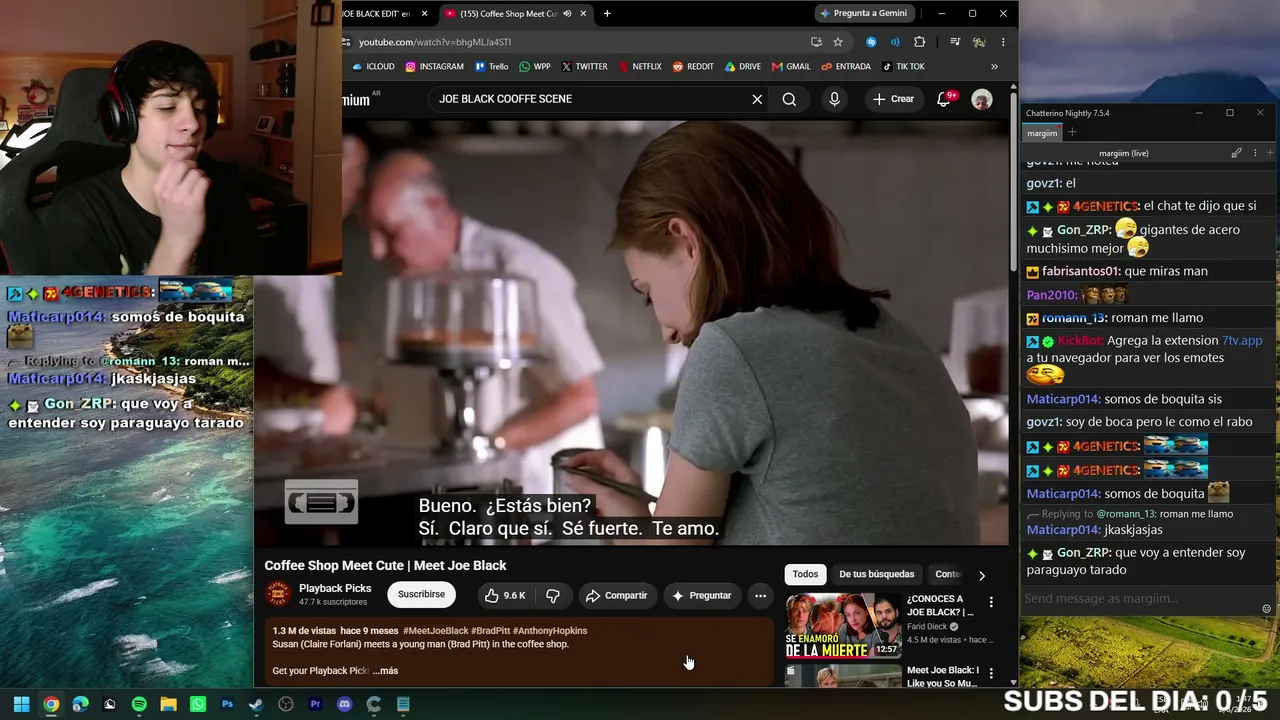Open more actions menu below the video
Screen dimensions: 1280x720
pos(760,595)
